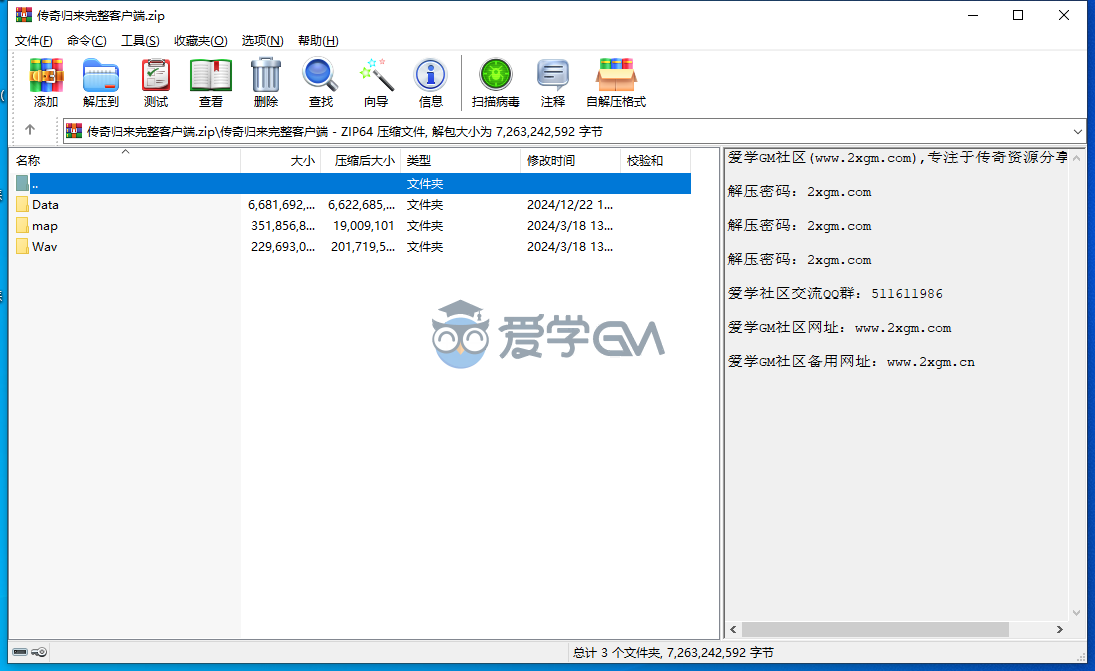The width and height of the screenshot is (1095, 671).
Task: Sort by 校验和 column header
Action: tap(656, 161)
